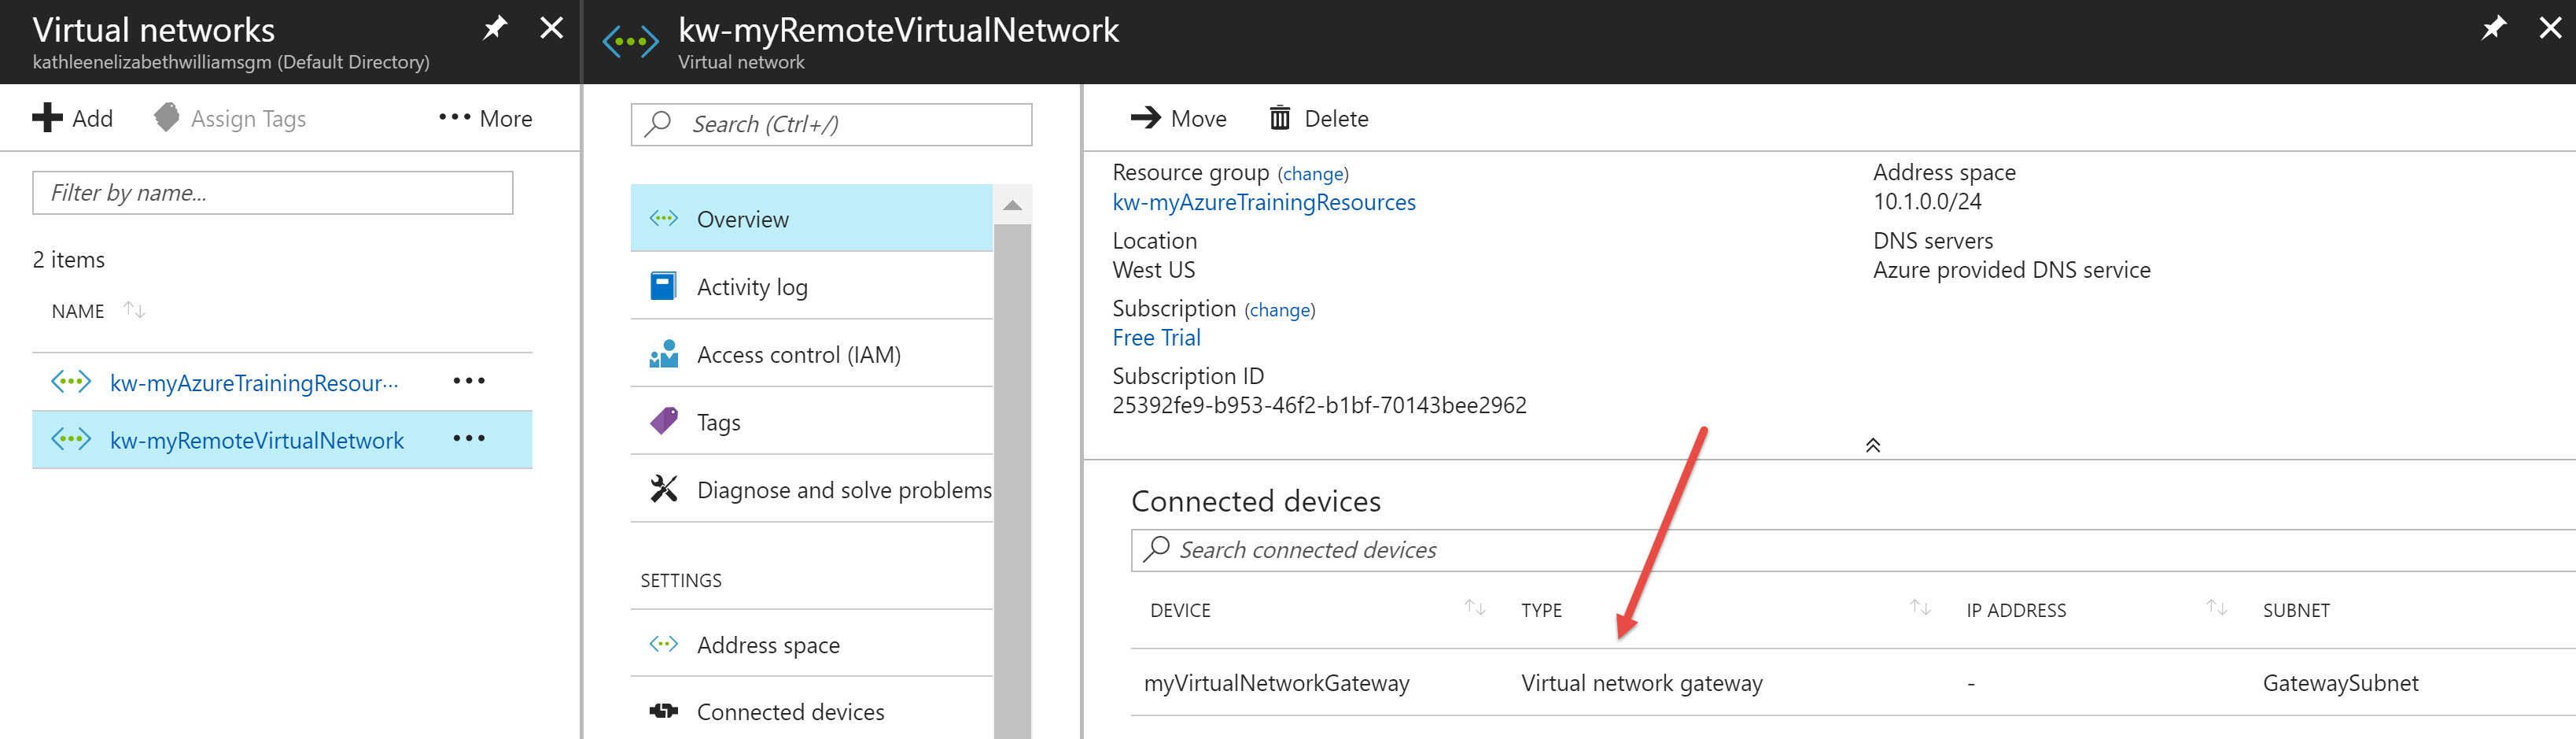Image resolution: width=2576 pixels, height=739 pixels.
Task: Close the kw-myRemoteVirtualNetwork blade
Action: (x=2550, y=28)
